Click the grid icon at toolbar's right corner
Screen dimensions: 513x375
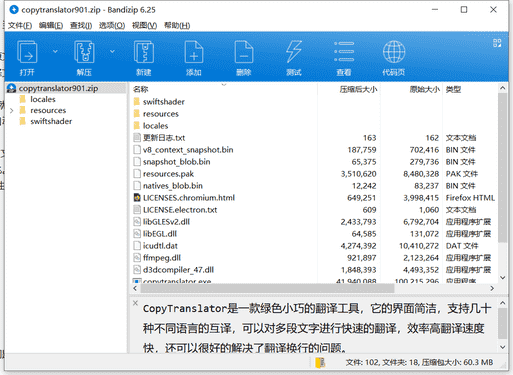click(x=497, y=43)
